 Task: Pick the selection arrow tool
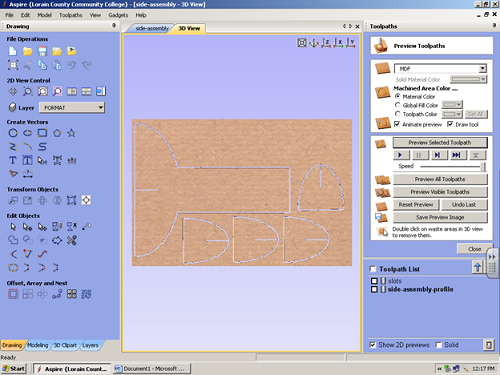[13, 227]
